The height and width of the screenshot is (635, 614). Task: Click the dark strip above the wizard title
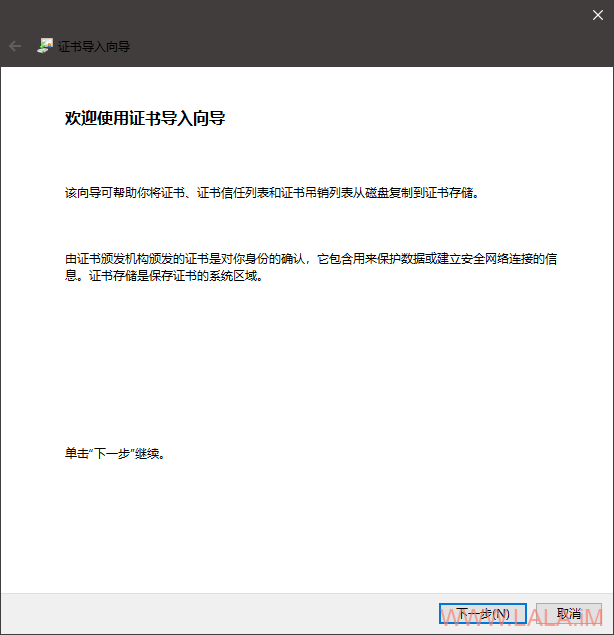pos(307,14)
